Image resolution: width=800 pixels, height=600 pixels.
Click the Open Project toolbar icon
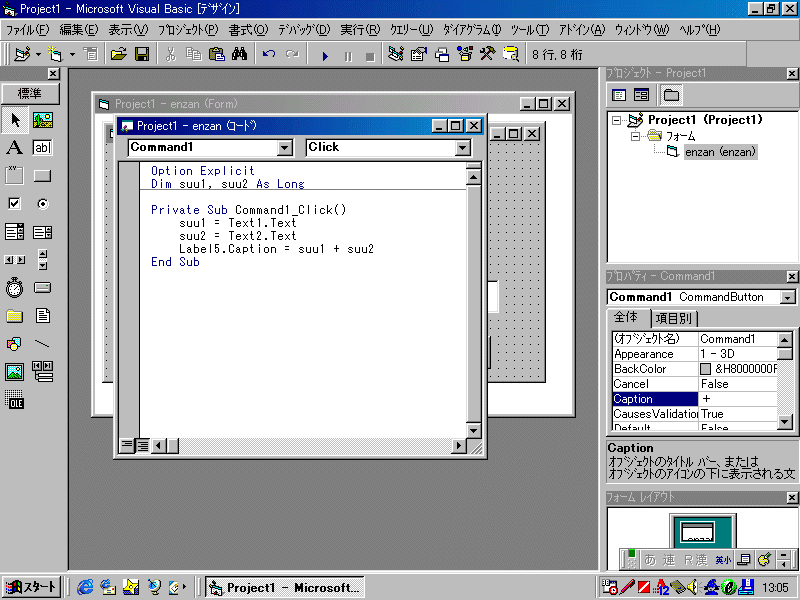(118, 54)
